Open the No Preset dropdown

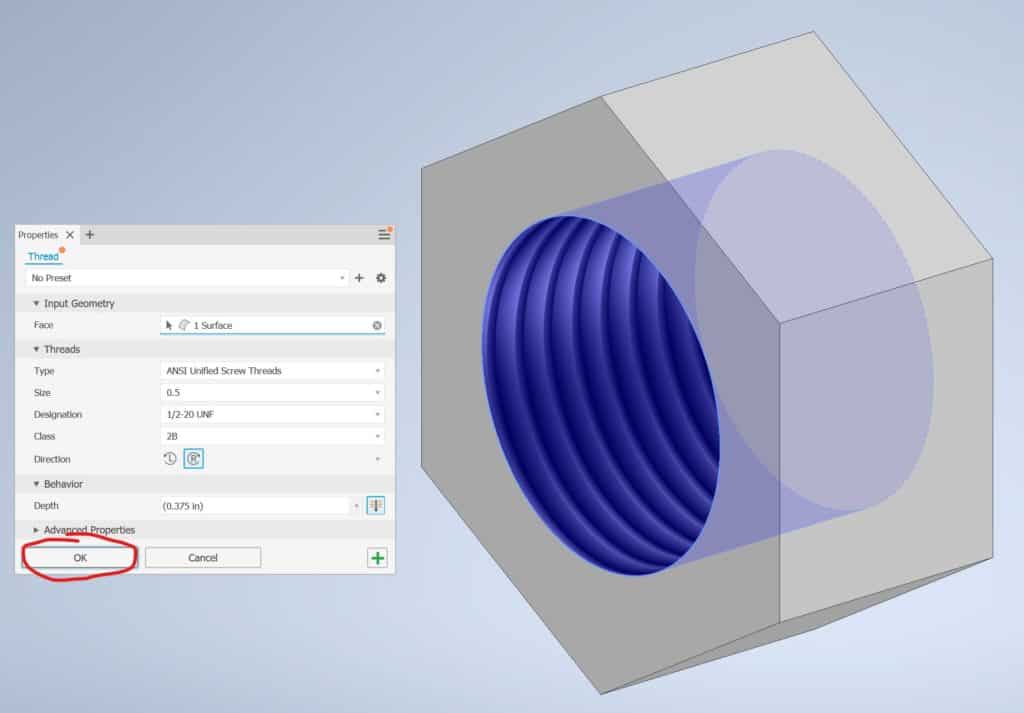pyautogui.click(x=187, y=277)
